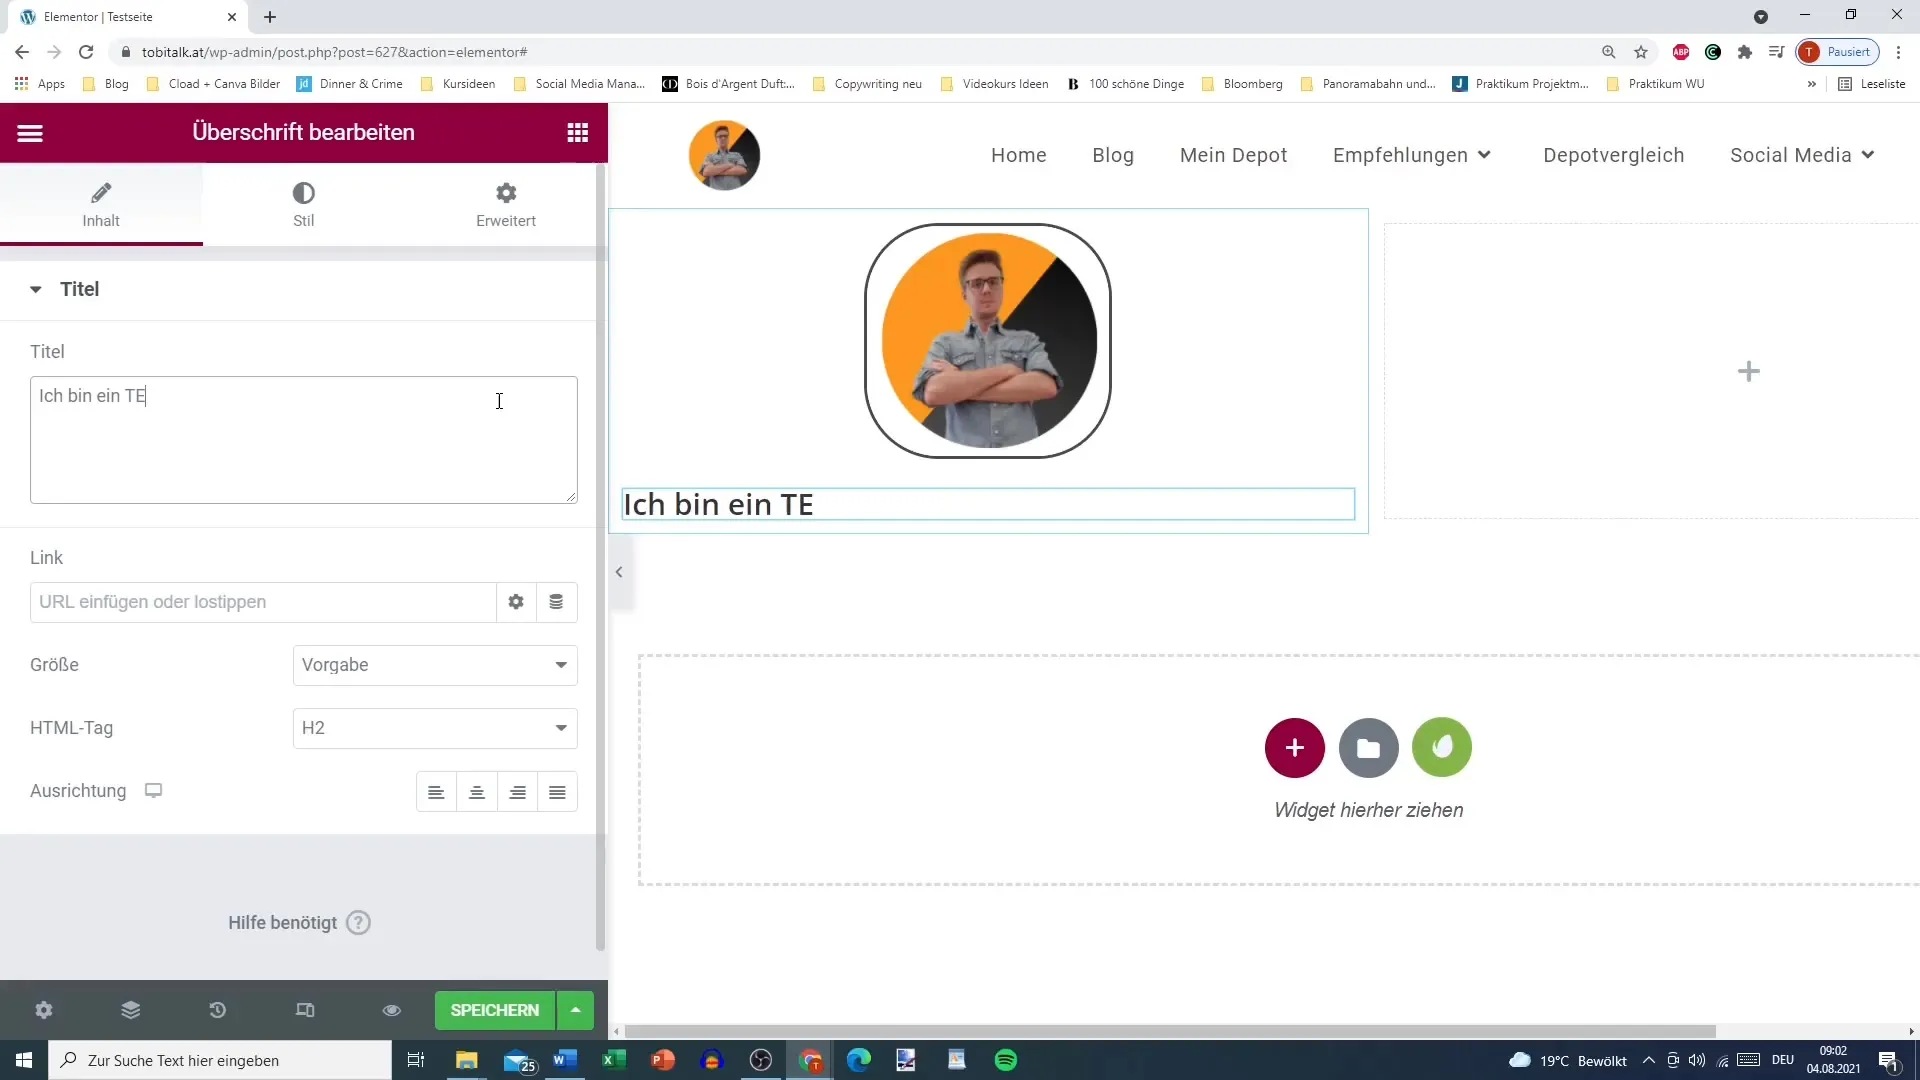Open the widgets grid panel
Image resolution: width=1920 pixels, height=1080 pixels.
pyautogui.click(x=577, y=133)
